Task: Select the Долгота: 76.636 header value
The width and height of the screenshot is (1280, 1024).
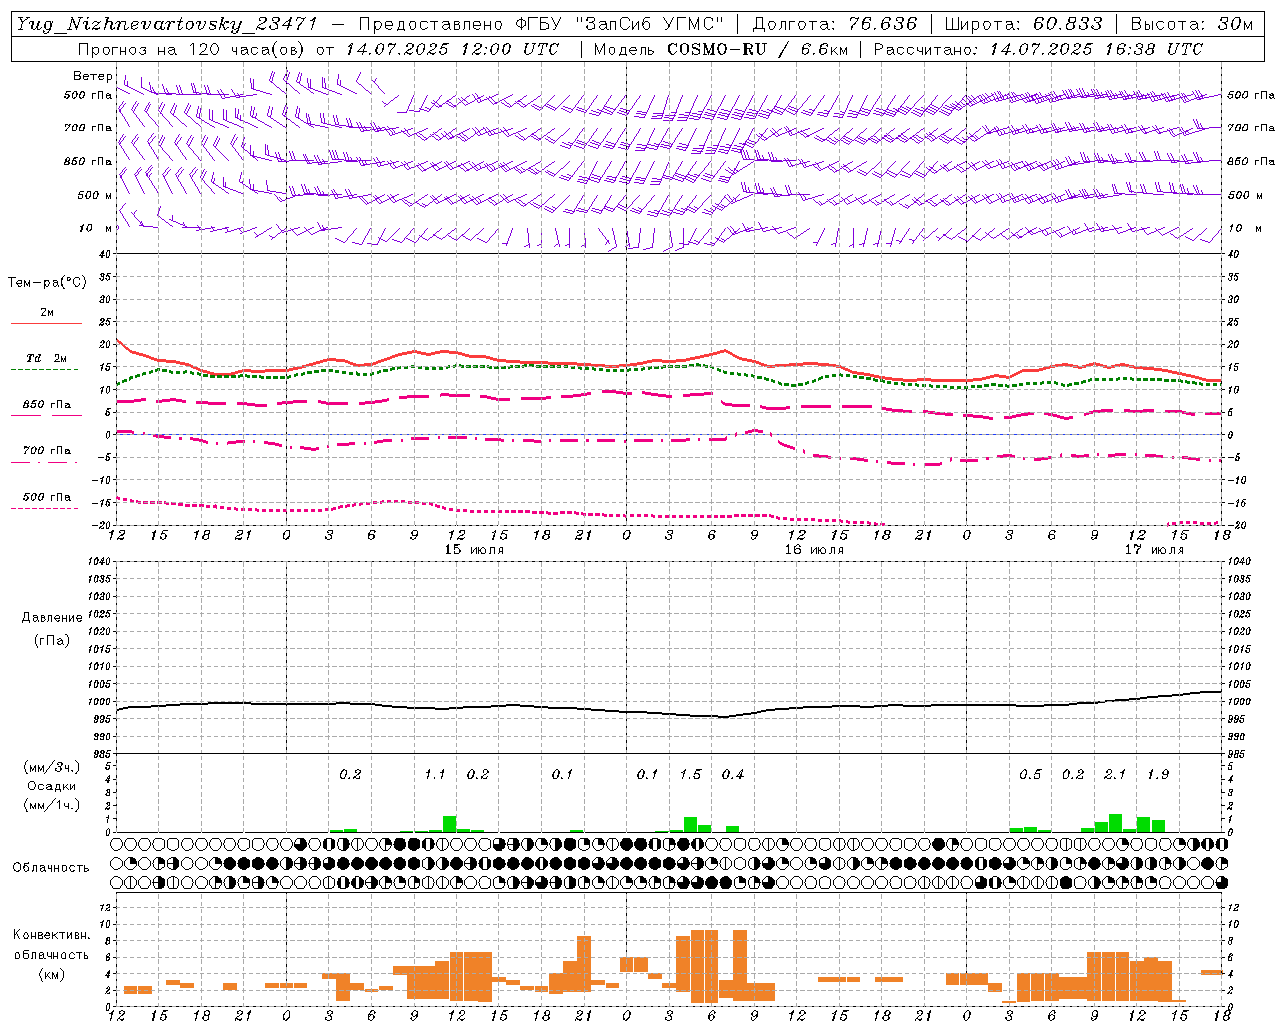Action: pos(834,24)
